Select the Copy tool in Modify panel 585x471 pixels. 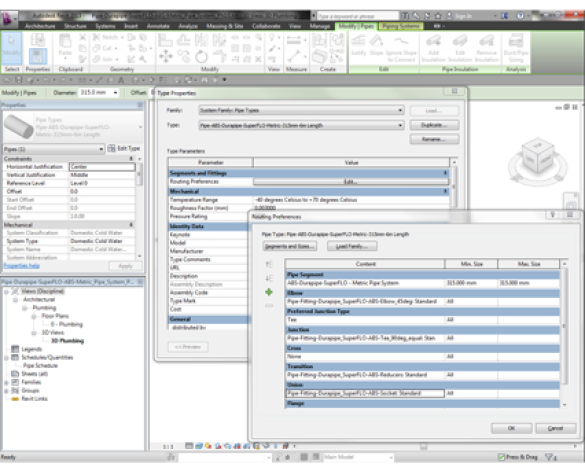(x=183, y=56)
